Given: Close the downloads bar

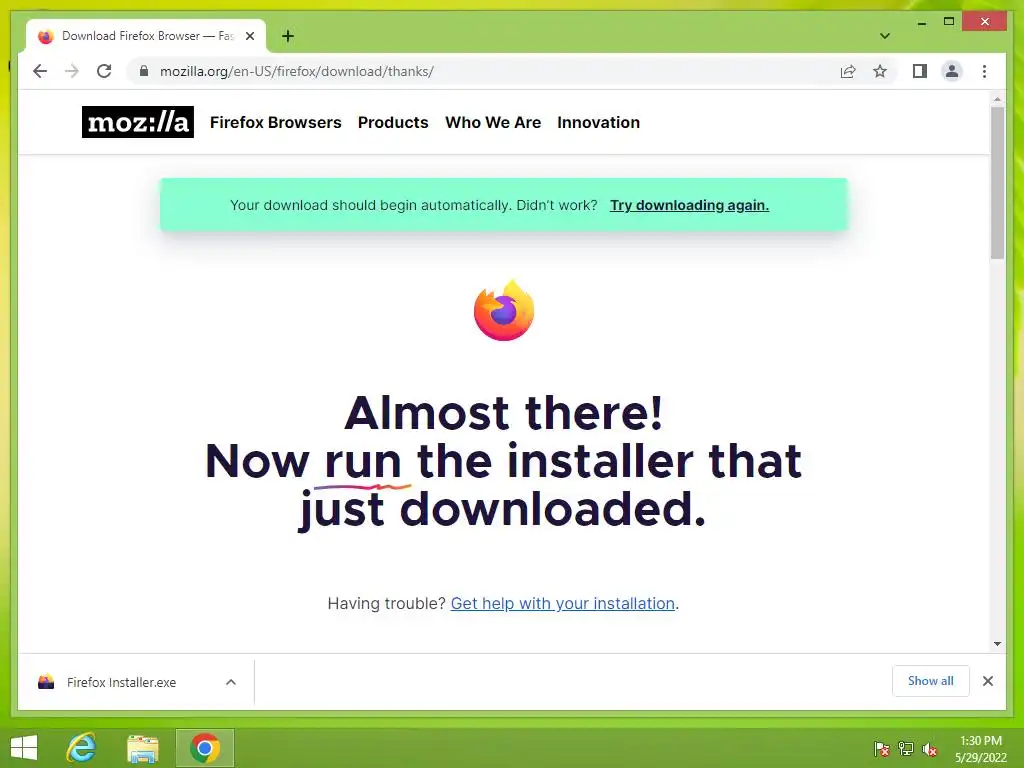Looking at the screenshot, I should (987, 681).
